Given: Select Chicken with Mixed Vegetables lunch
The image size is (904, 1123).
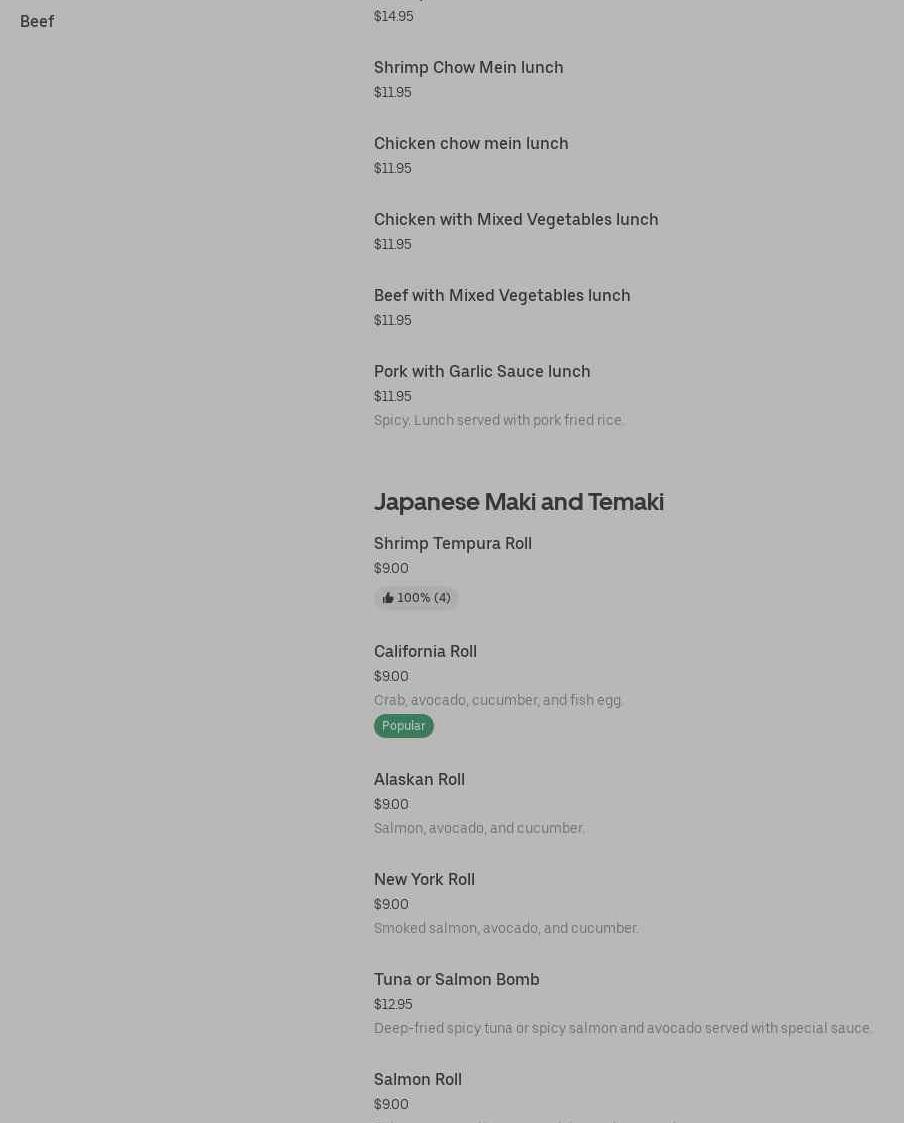Looking at the screenshot, I should point(515,219).
